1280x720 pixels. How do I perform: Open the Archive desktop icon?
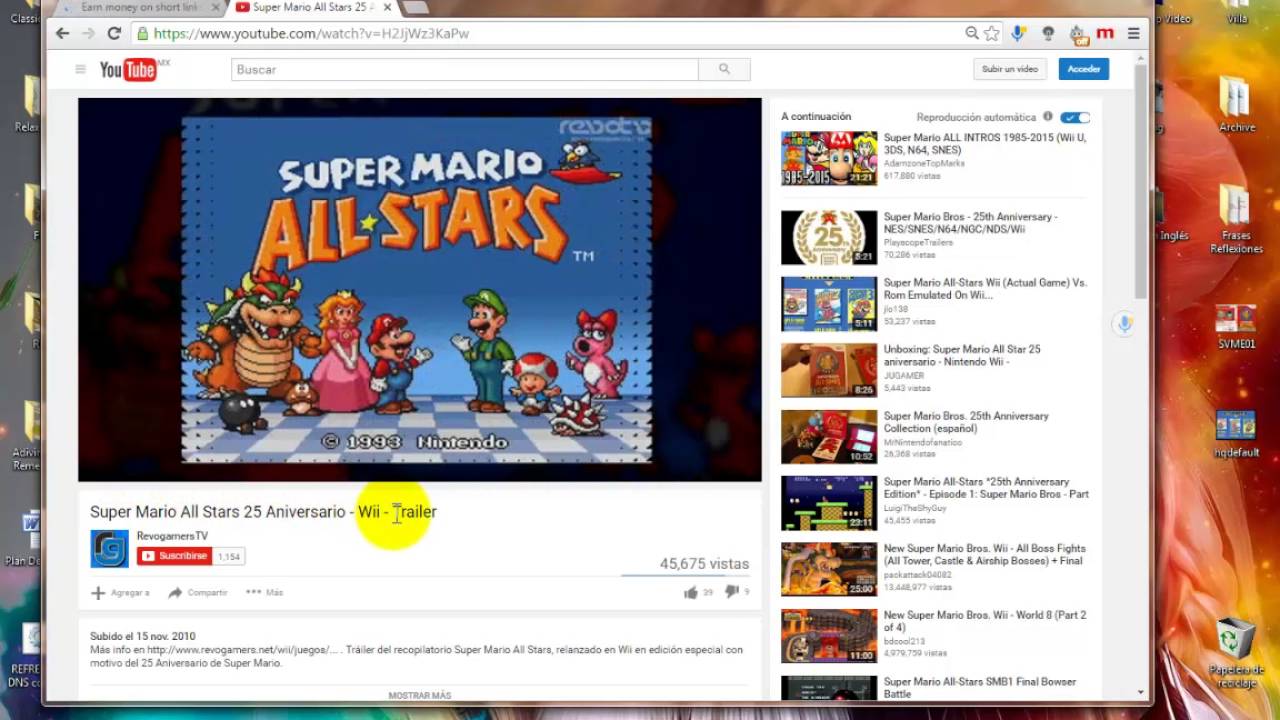1236,103
